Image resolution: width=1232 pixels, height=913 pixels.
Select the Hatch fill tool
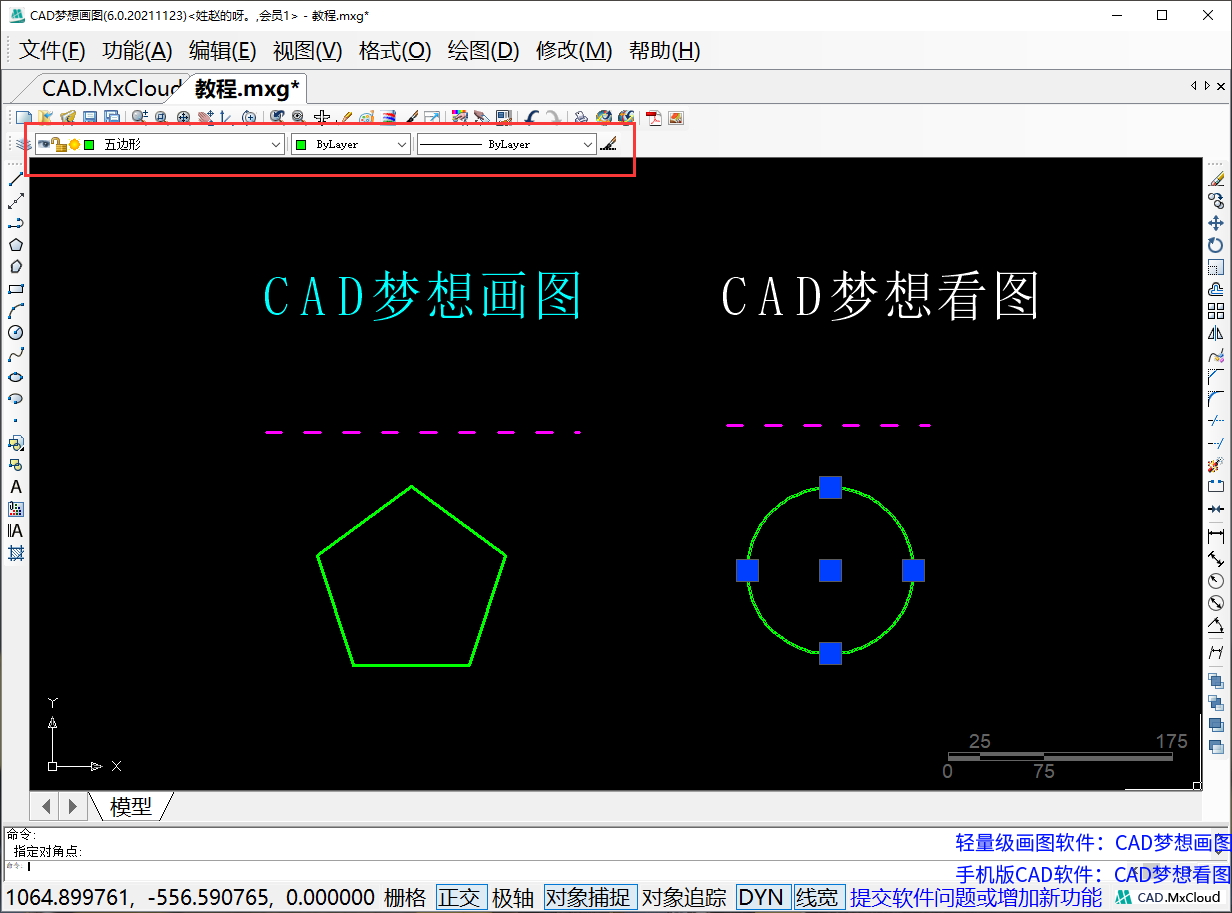point(16,553)
